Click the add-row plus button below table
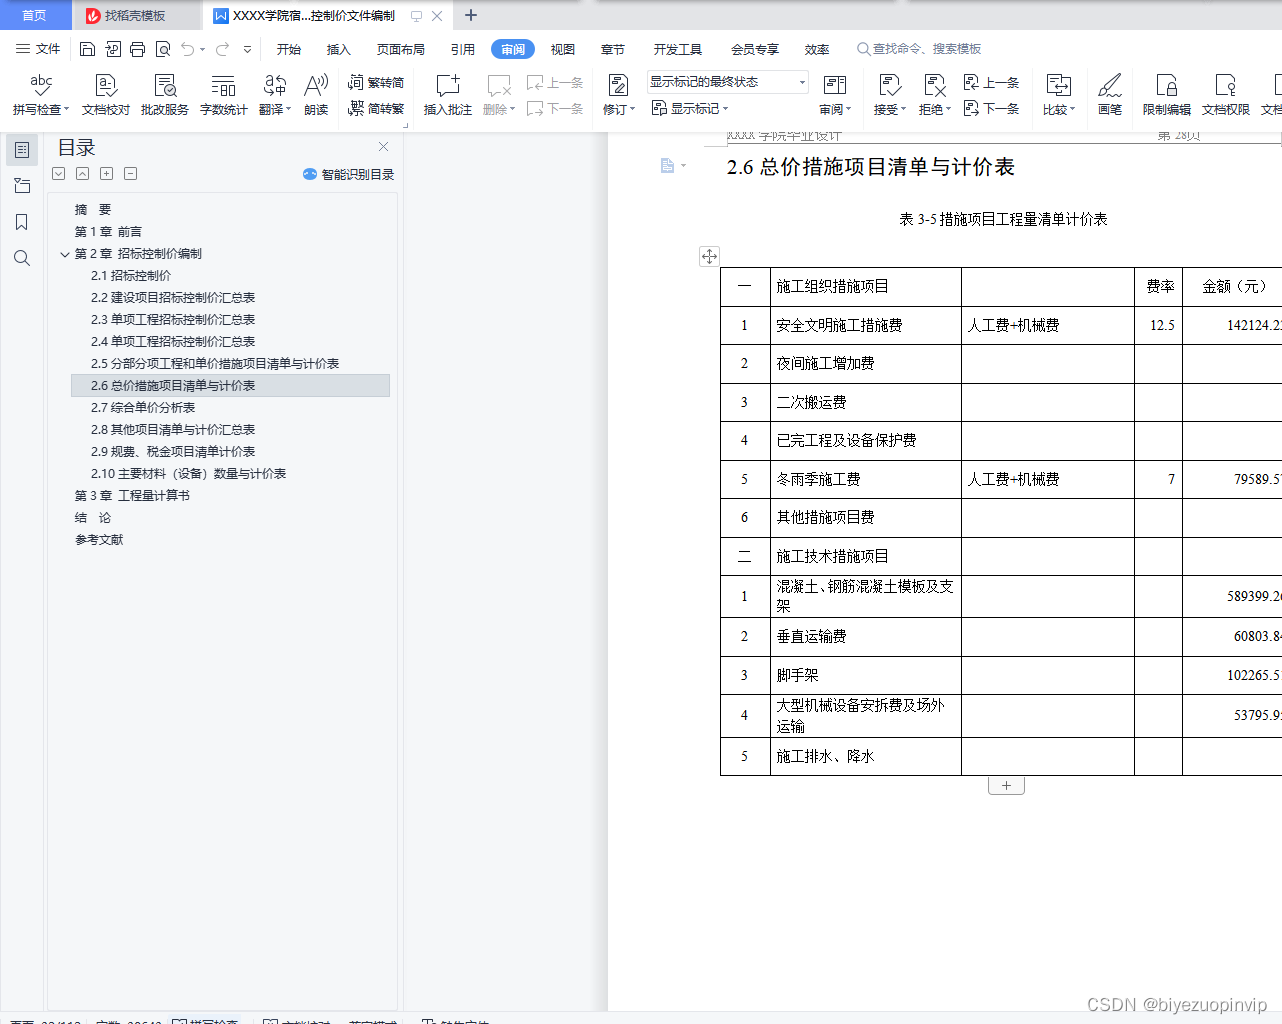 (x=1006, y=786)
